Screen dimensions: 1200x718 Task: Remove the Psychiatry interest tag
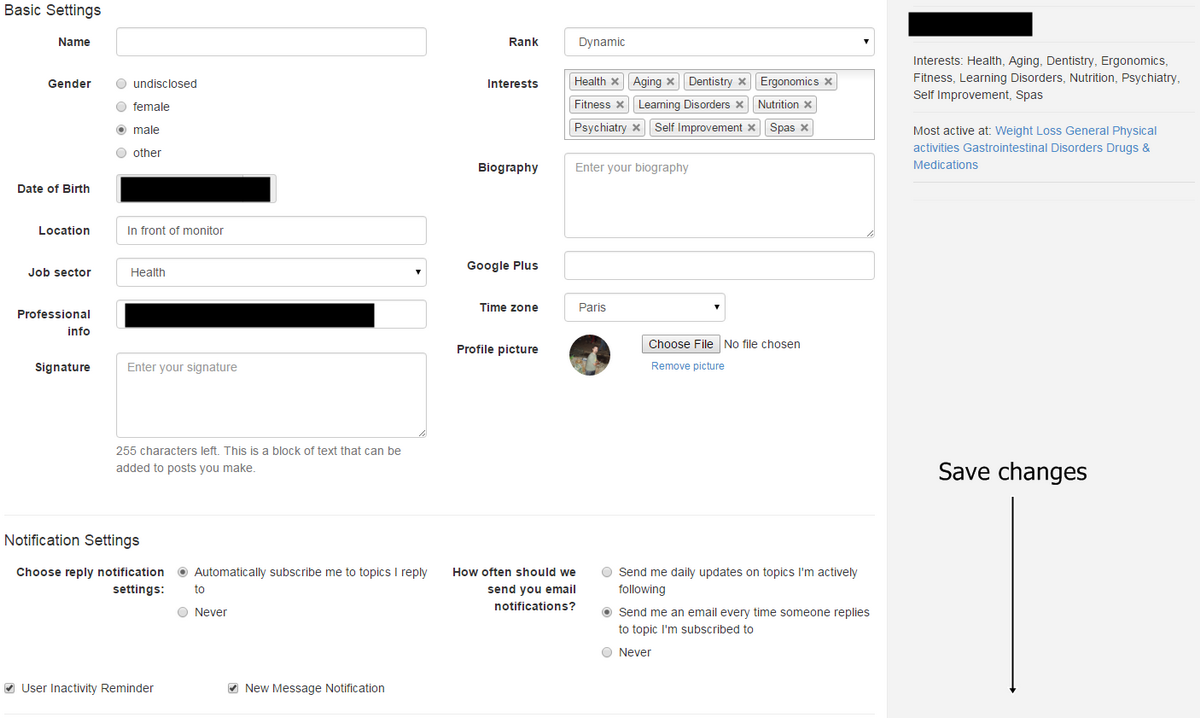636,128
